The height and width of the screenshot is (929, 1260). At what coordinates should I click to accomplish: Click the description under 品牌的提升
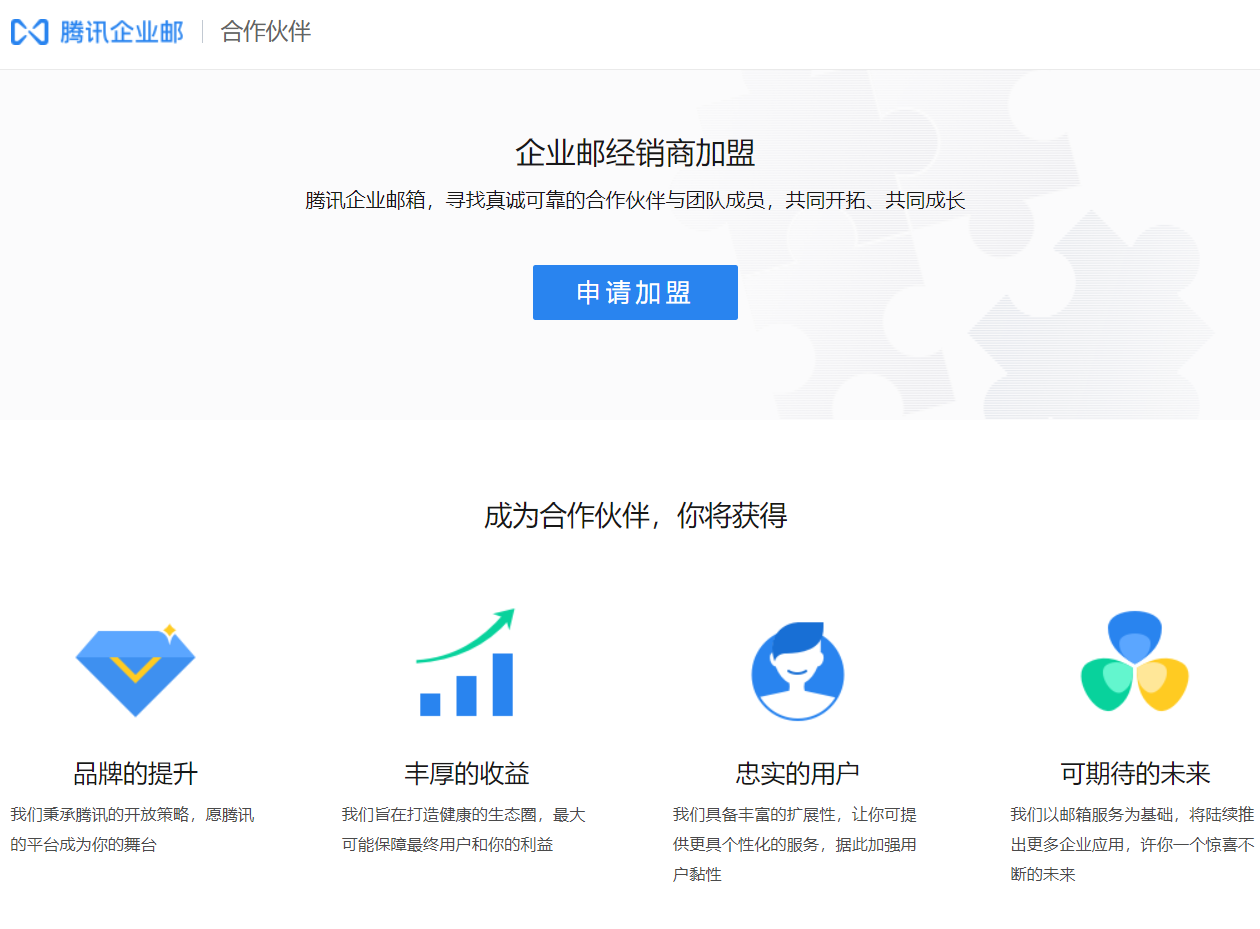132,830
